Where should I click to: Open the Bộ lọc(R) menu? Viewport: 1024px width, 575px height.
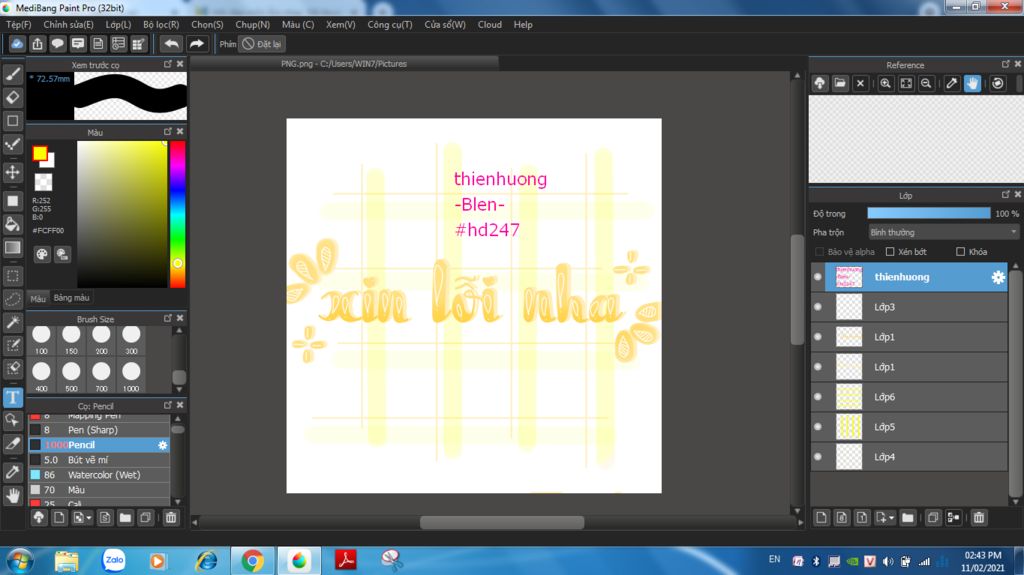pos(161,24)
